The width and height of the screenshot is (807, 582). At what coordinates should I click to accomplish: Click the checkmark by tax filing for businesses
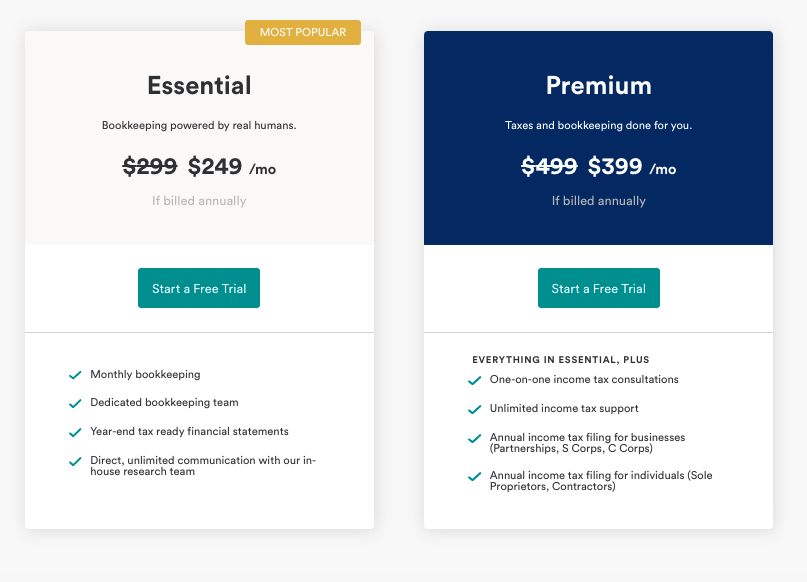point(475,438)
